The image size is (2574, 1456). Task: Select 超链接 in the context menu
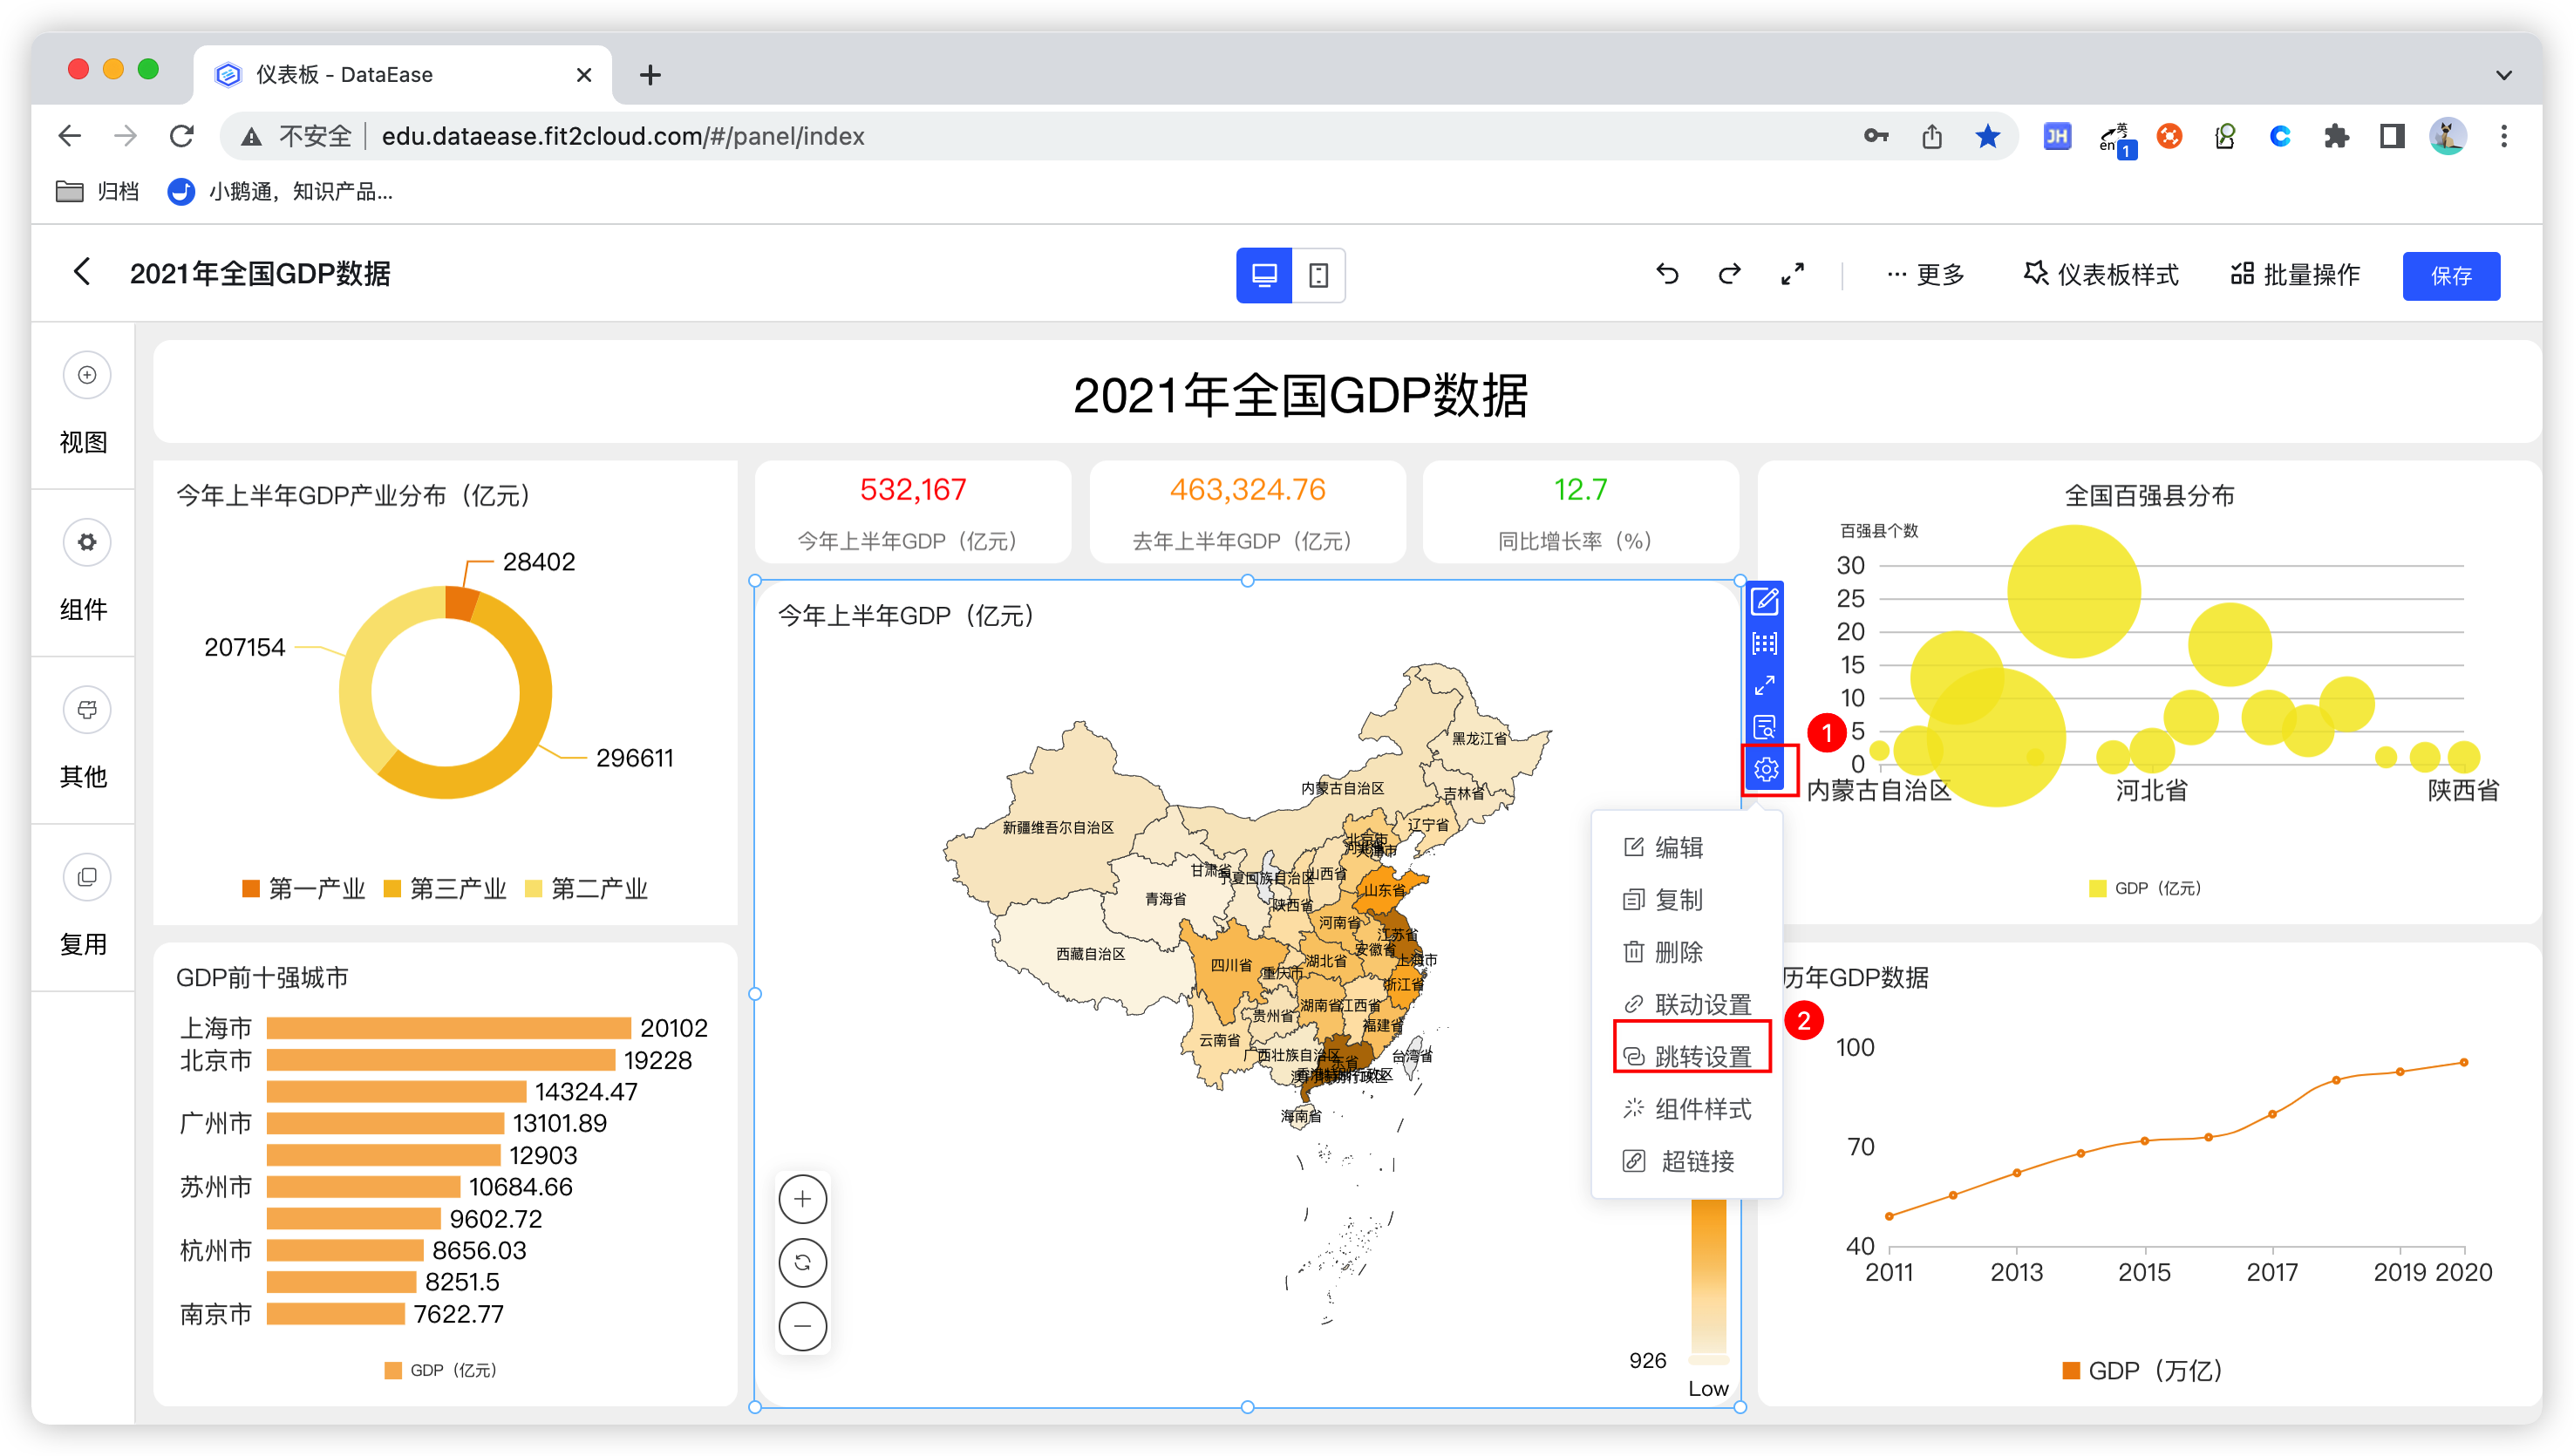(x=1686, y=1160)
